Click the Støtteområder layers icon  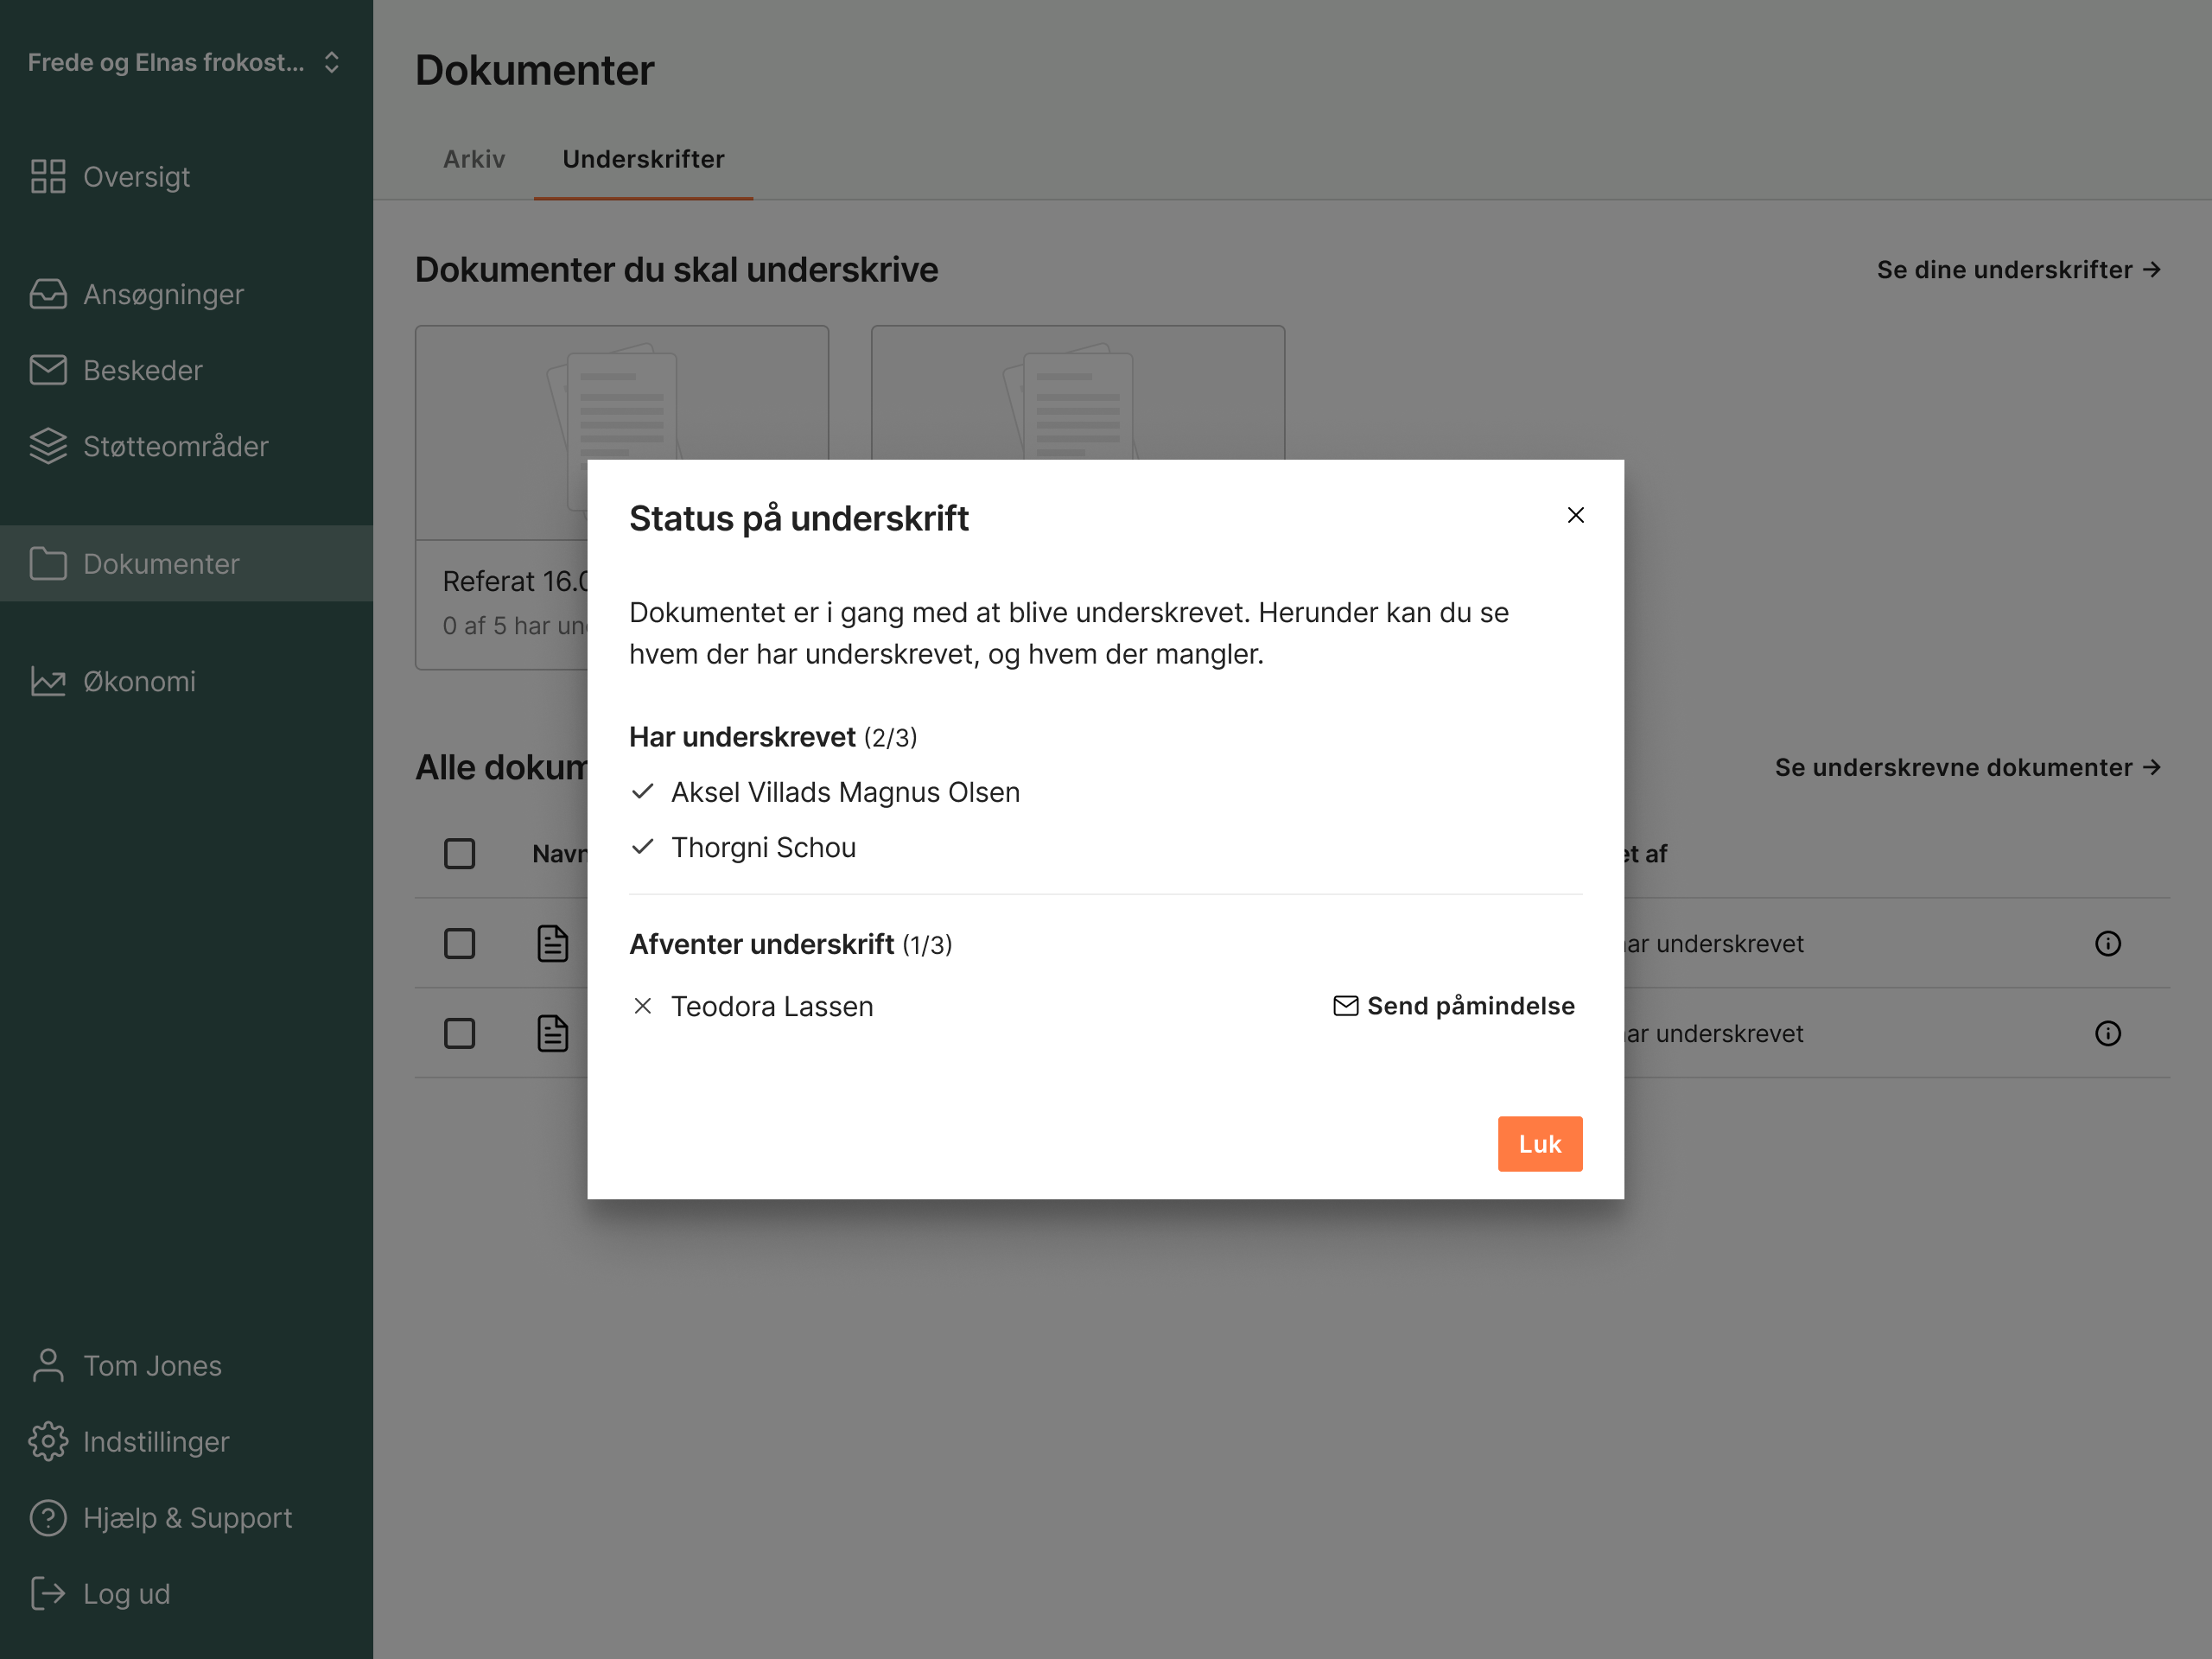pyautogui.click(x=48, y=447)
